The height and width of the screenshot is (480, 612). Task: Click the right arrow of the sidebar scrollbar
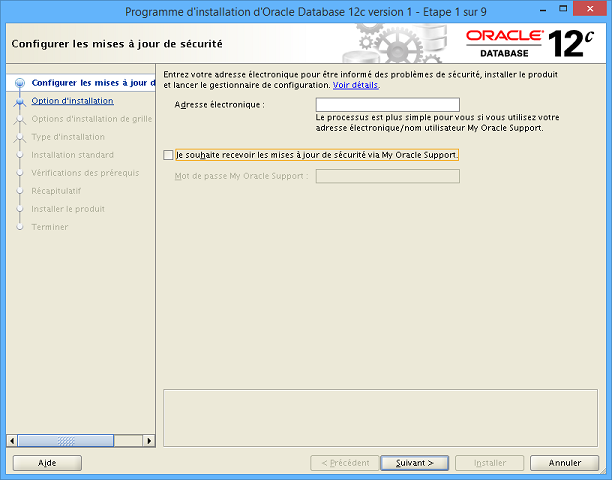tap(149, 441)
